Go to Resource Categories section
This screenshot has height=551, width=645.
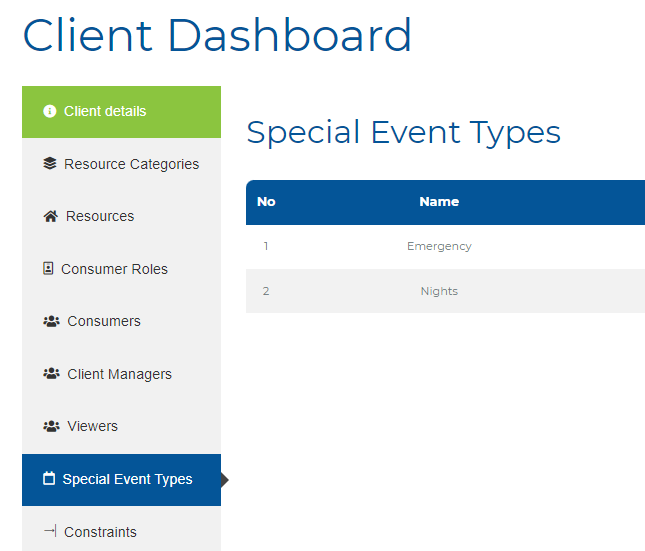(x=121, y=164)
